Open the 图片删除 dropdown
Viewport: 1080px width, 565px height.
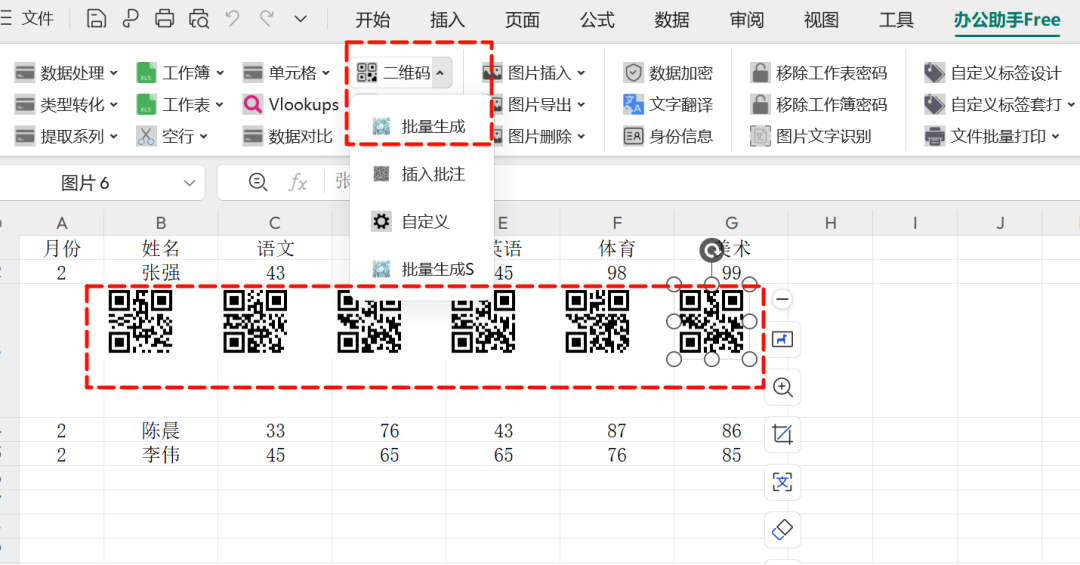coord(537,136)
